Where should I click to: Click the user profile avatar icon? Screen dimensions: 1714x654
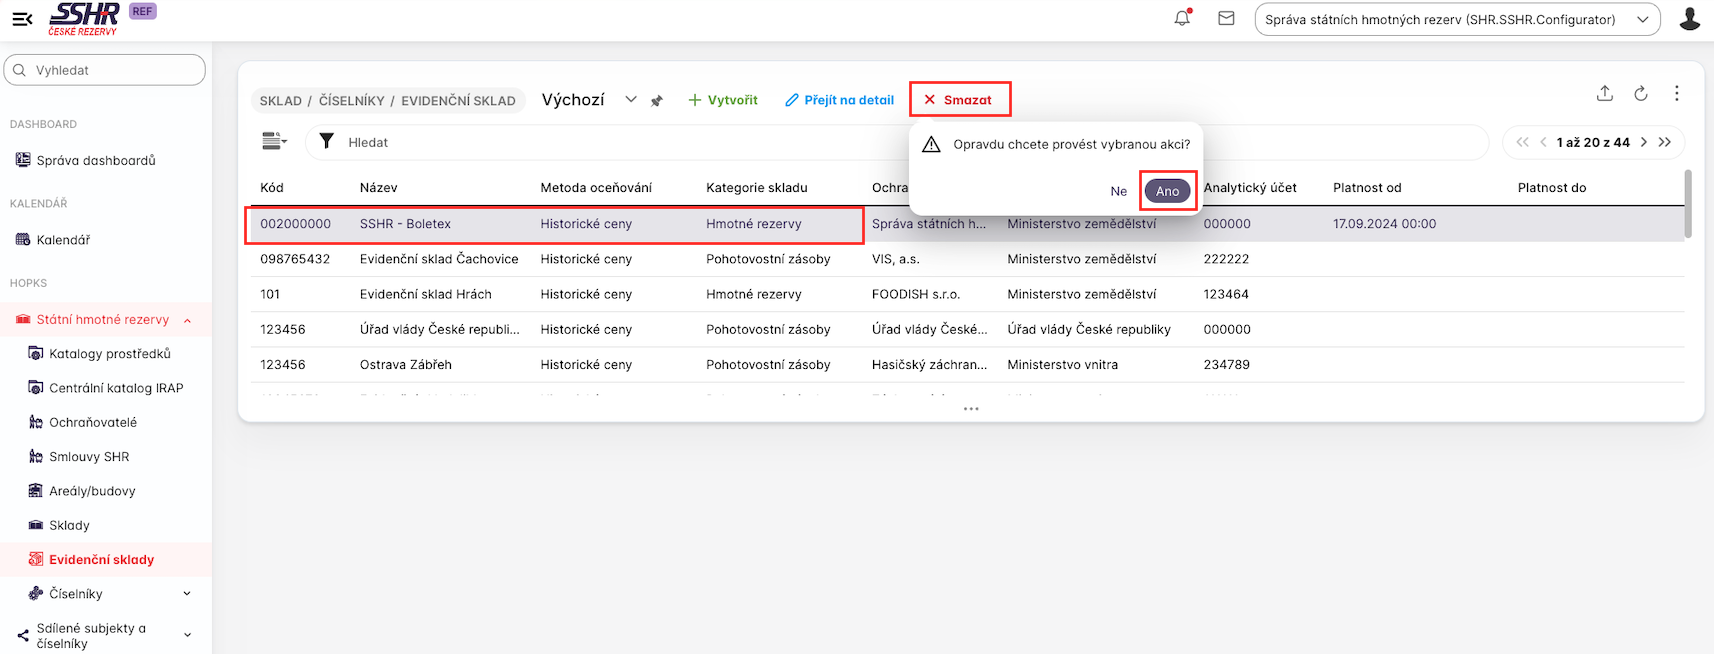tap(1689, 19)
